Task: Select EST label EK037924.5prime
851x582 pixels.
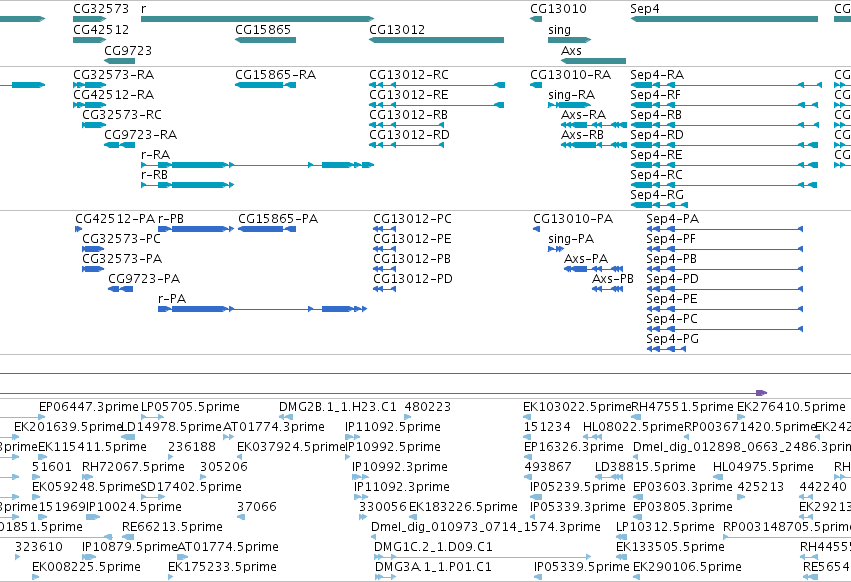Action: (291, 447)
